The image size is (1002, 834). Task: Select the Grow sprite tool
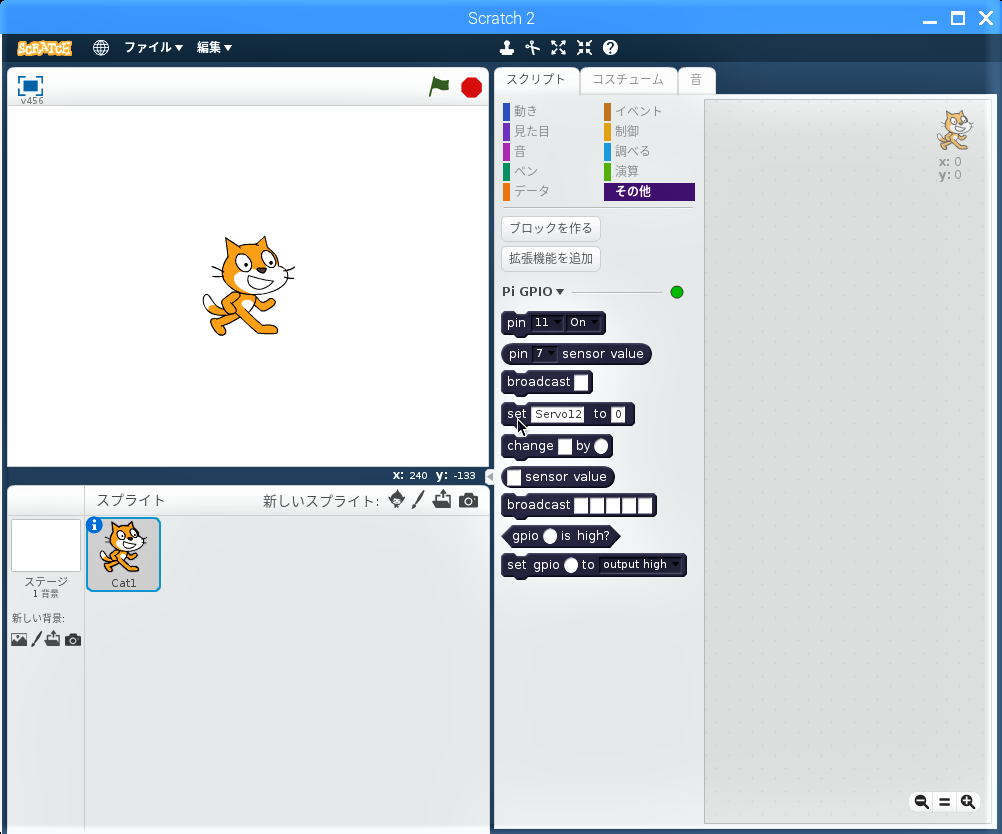(x=559, y=47)
